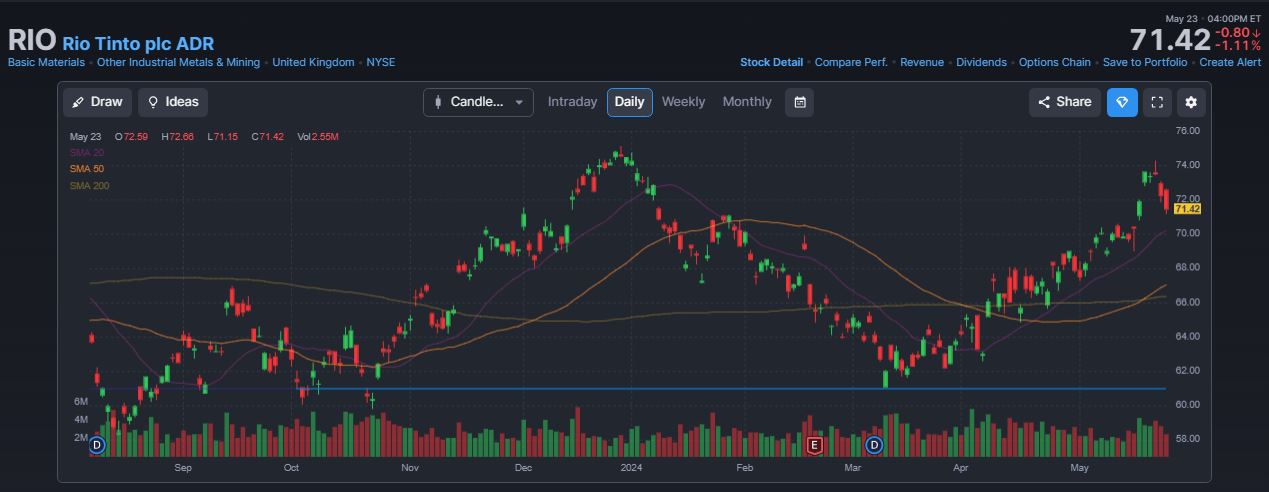
Task: Click the blue diamond premium icon
Action: point(1122,102)
